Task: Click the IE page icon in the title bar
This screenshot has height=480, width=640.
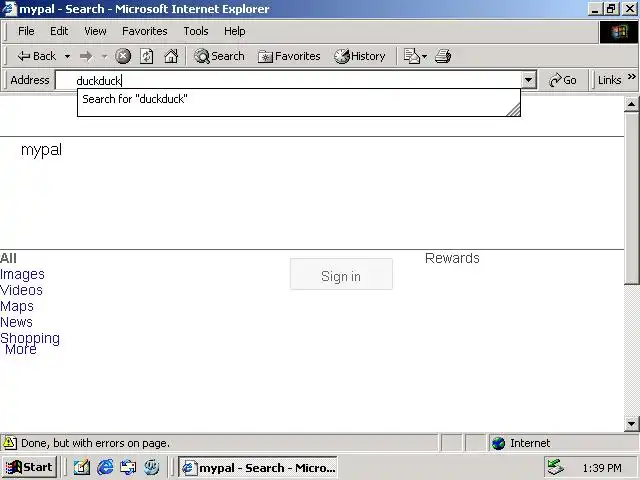Action: click(x=10, y=9)
